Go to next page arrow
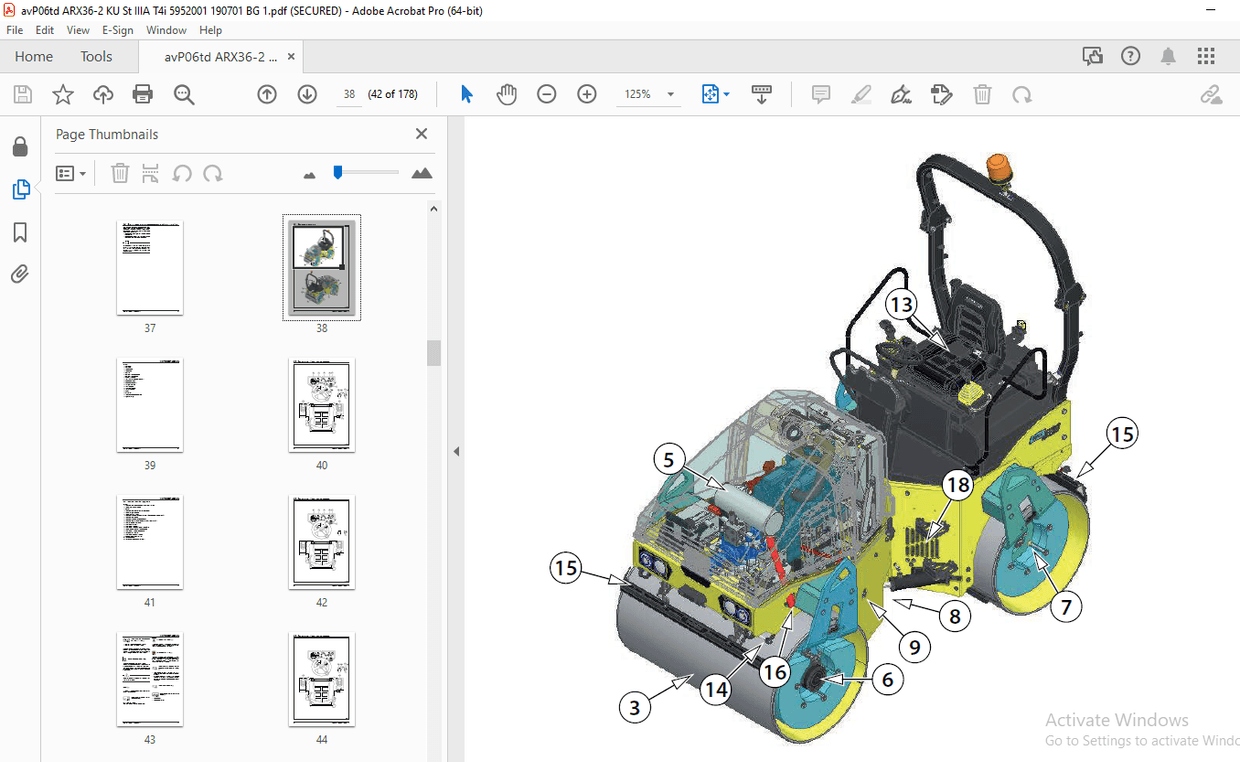 pos(307,95)
